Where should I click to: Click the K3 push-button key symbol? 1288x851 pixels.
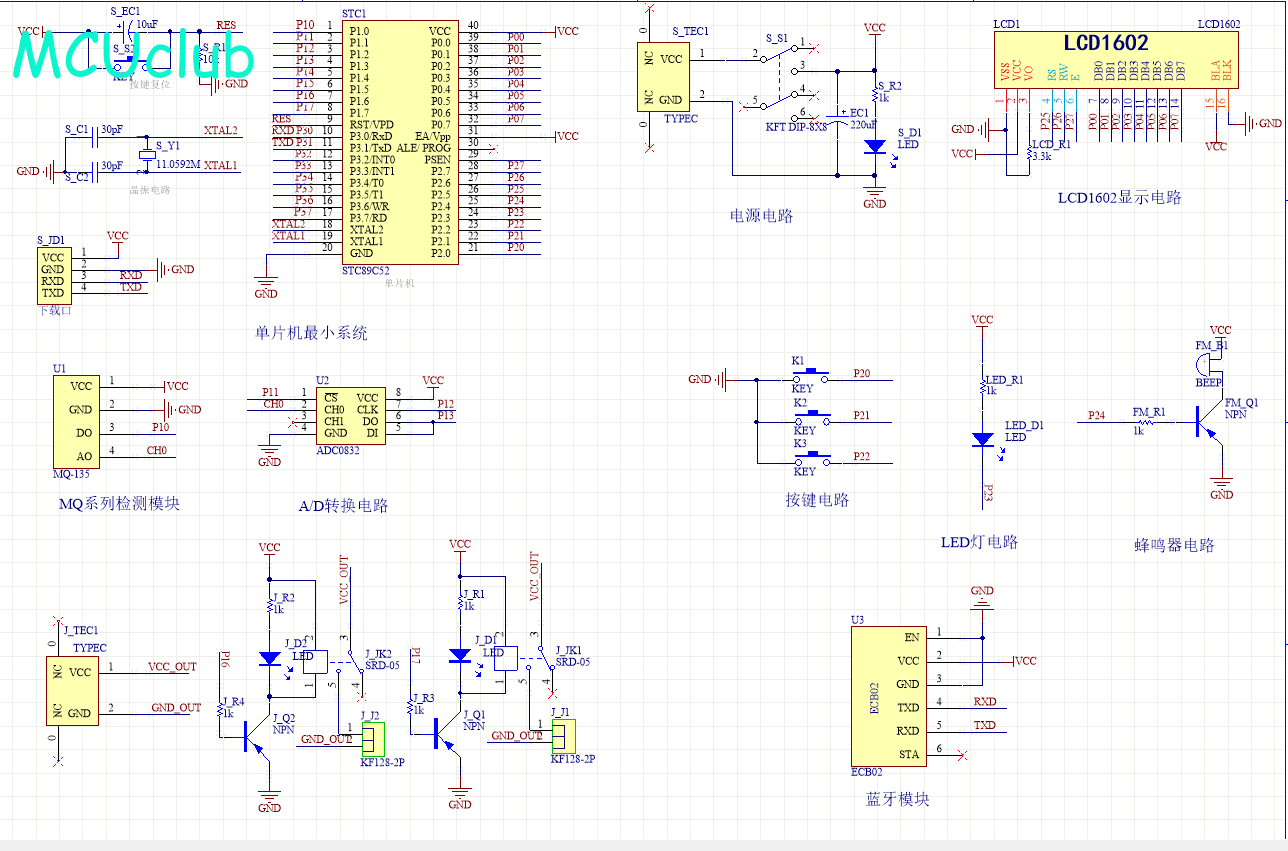point(811,460)
